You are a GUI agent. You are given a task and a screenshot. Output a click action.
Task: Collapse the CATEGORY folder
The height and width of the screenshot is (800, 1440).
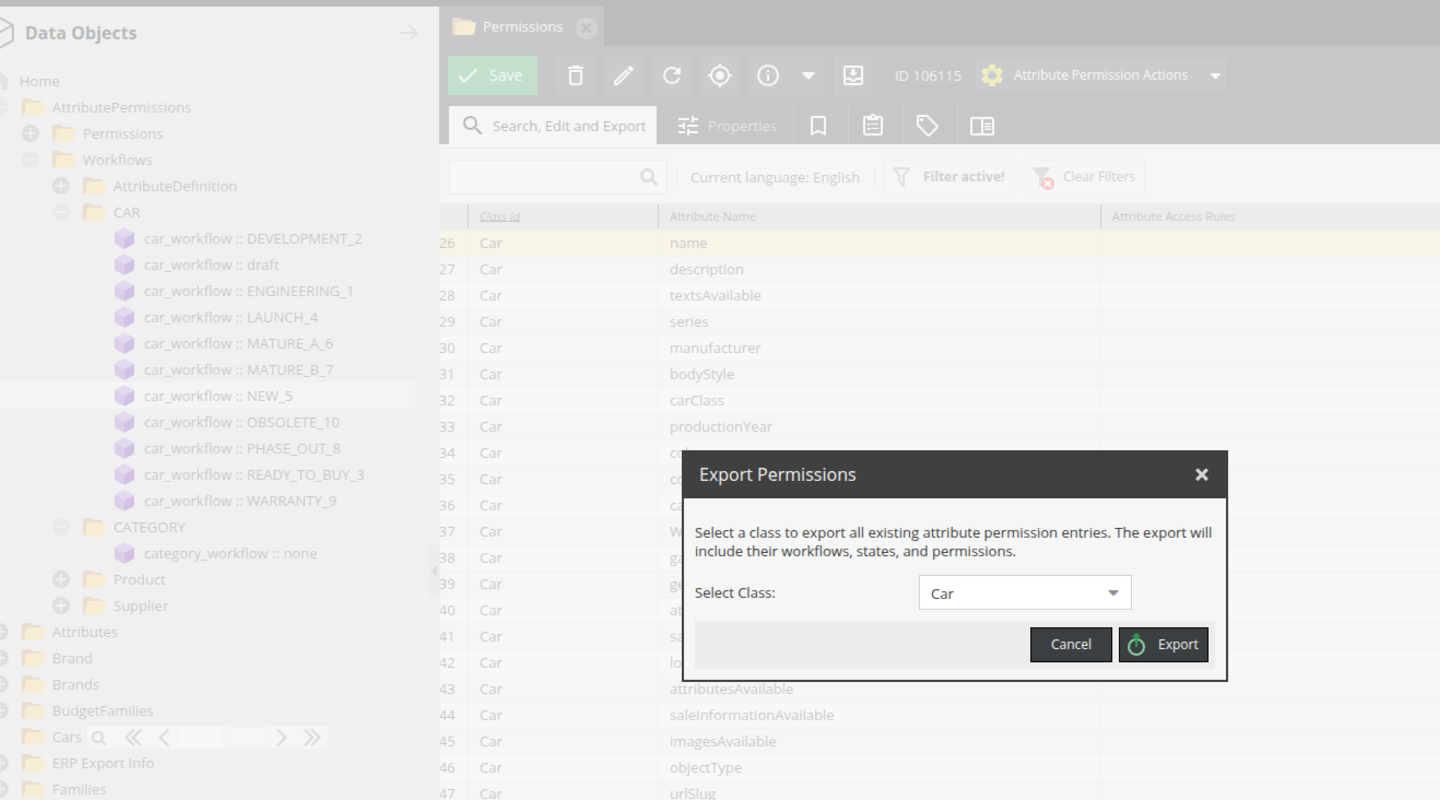pyautogui.click(x=61, y=527)
